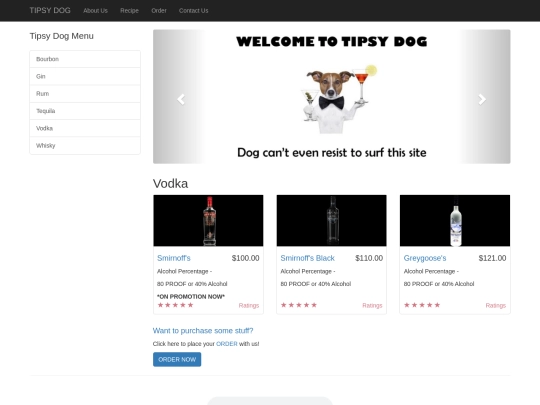This screenshot has height=405, width=540.
Task: Open the About Us page
Action: pos(95,11)
